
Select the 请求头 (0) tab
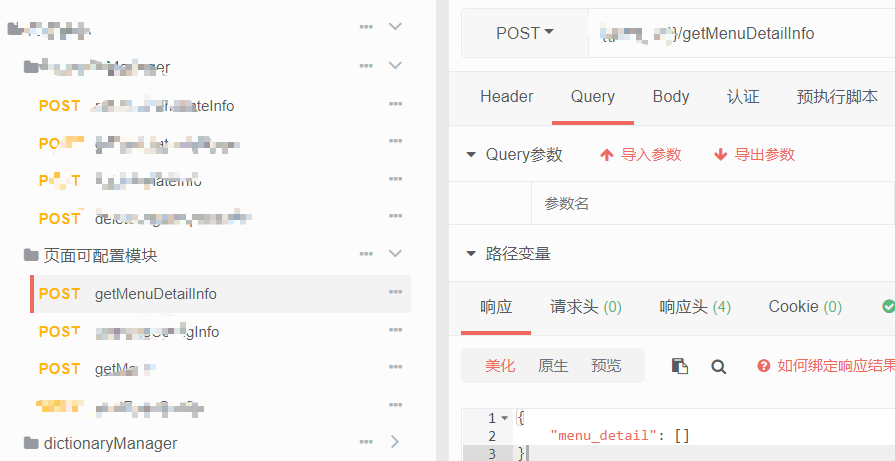(x=586, y=307)
